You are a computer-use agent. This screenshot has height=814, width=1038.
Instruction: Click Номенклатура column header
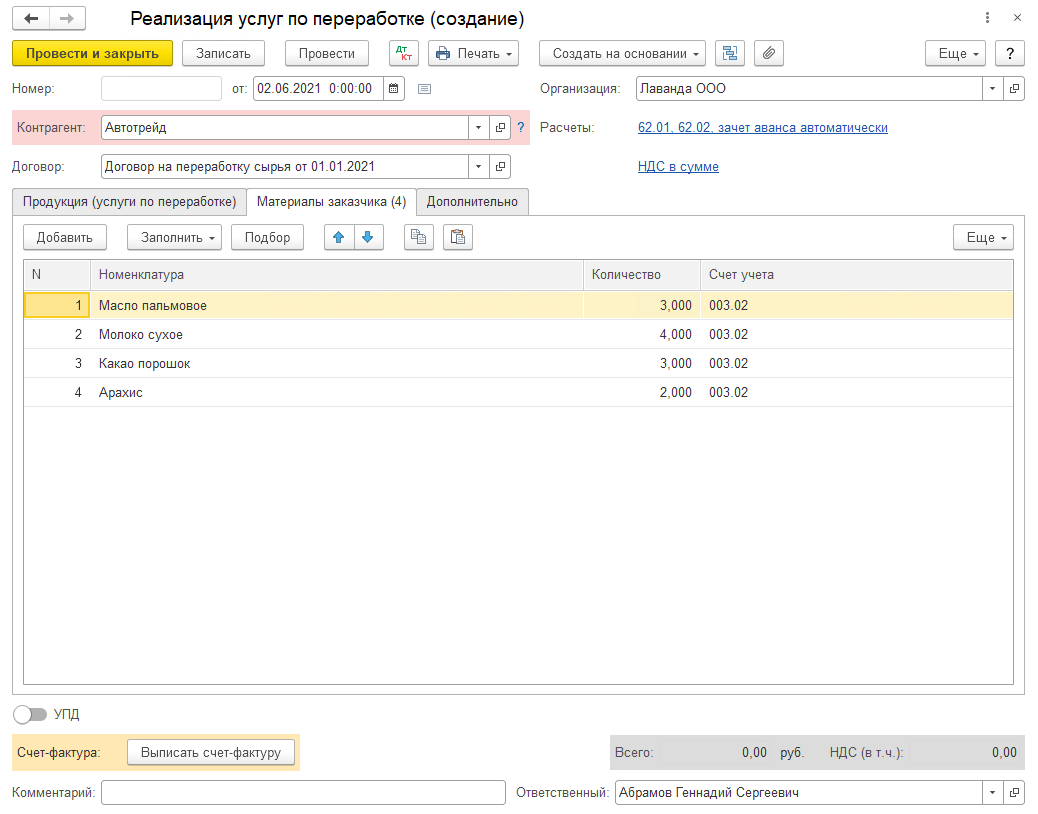336,275
